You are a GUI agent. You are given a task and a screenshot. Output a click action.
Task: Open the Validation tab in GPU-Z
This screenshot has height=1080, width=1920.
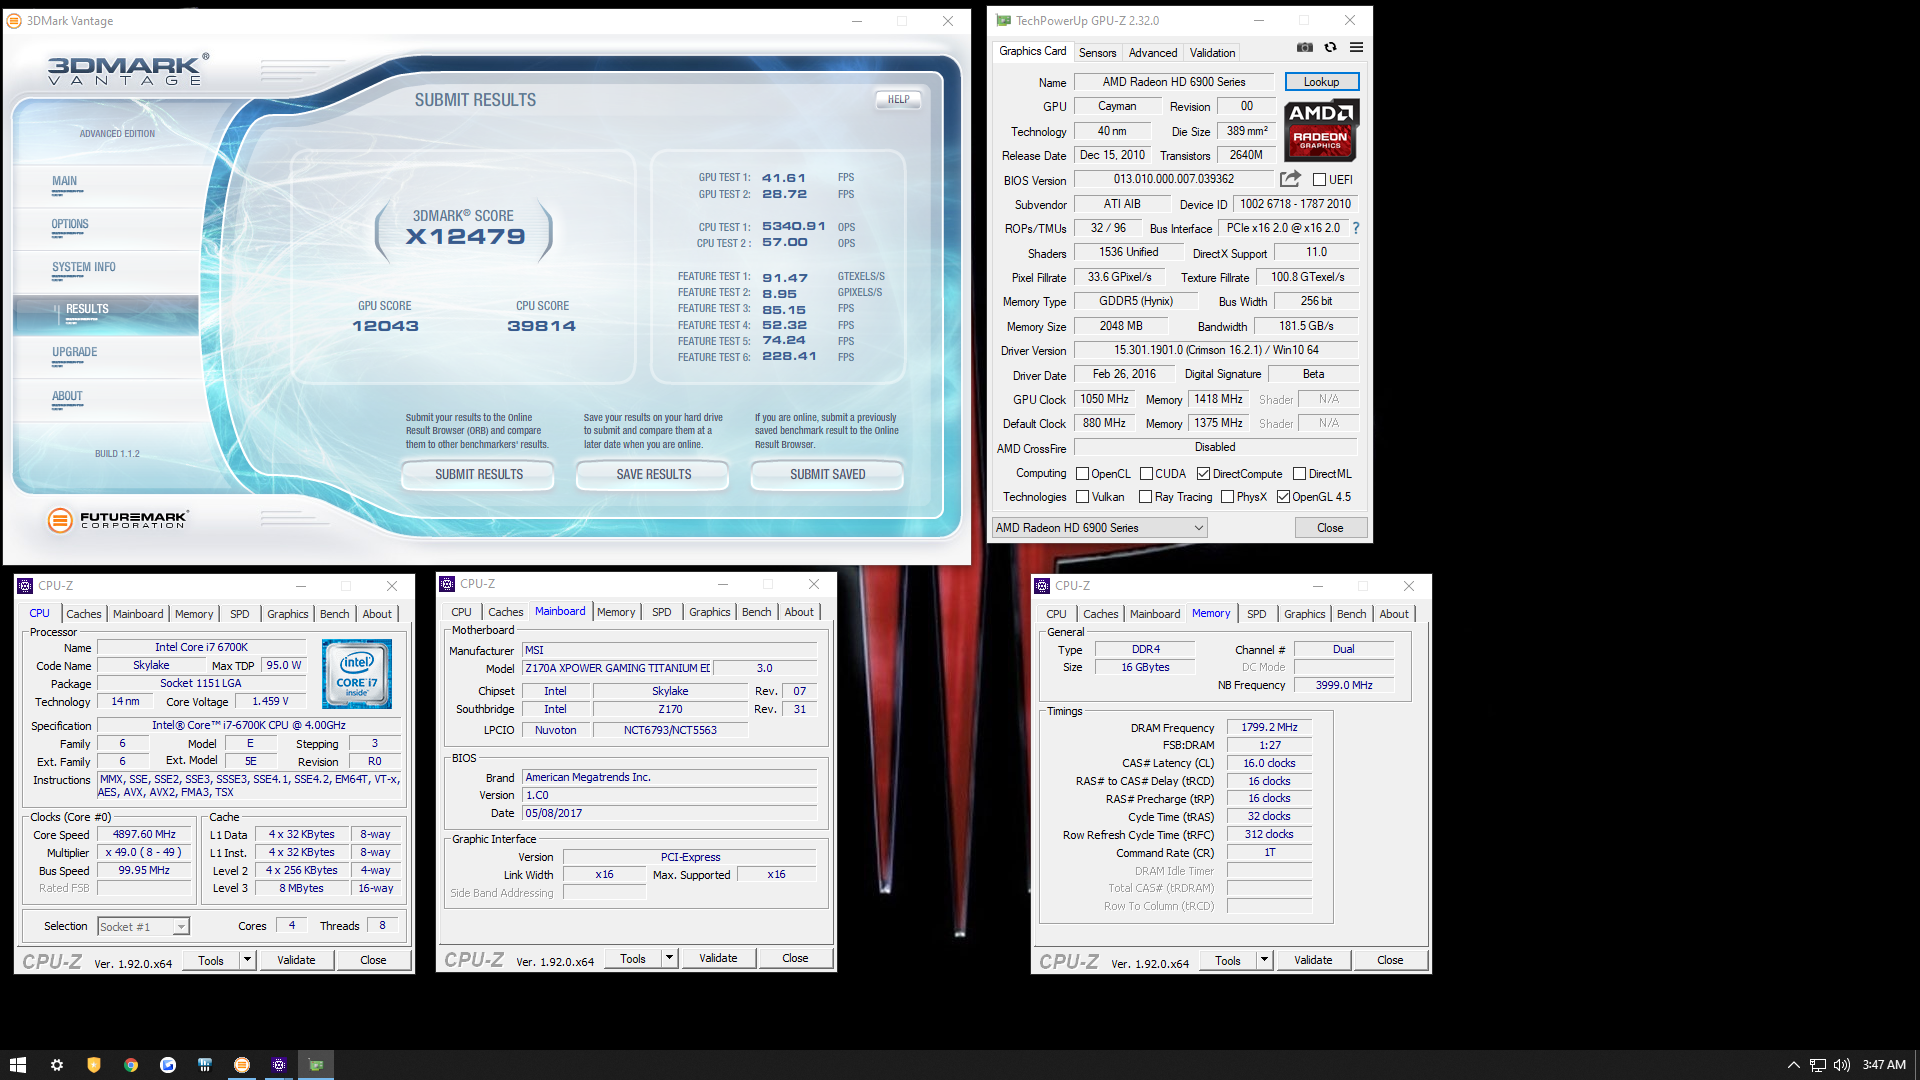[x=1212, y=53]
